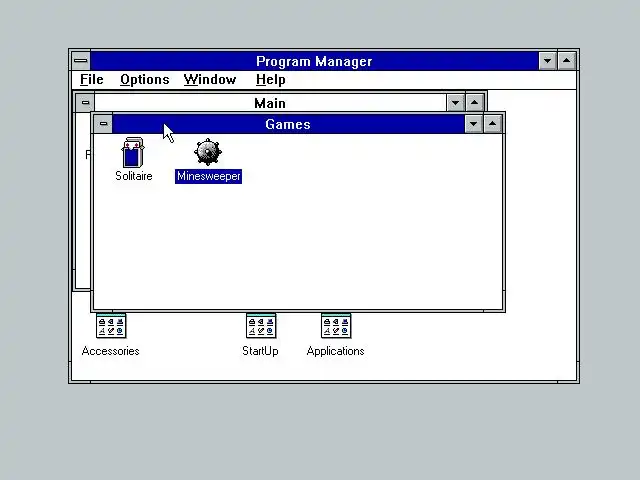Open the Options menu
The image size is (640, 480).
(144, 80)
